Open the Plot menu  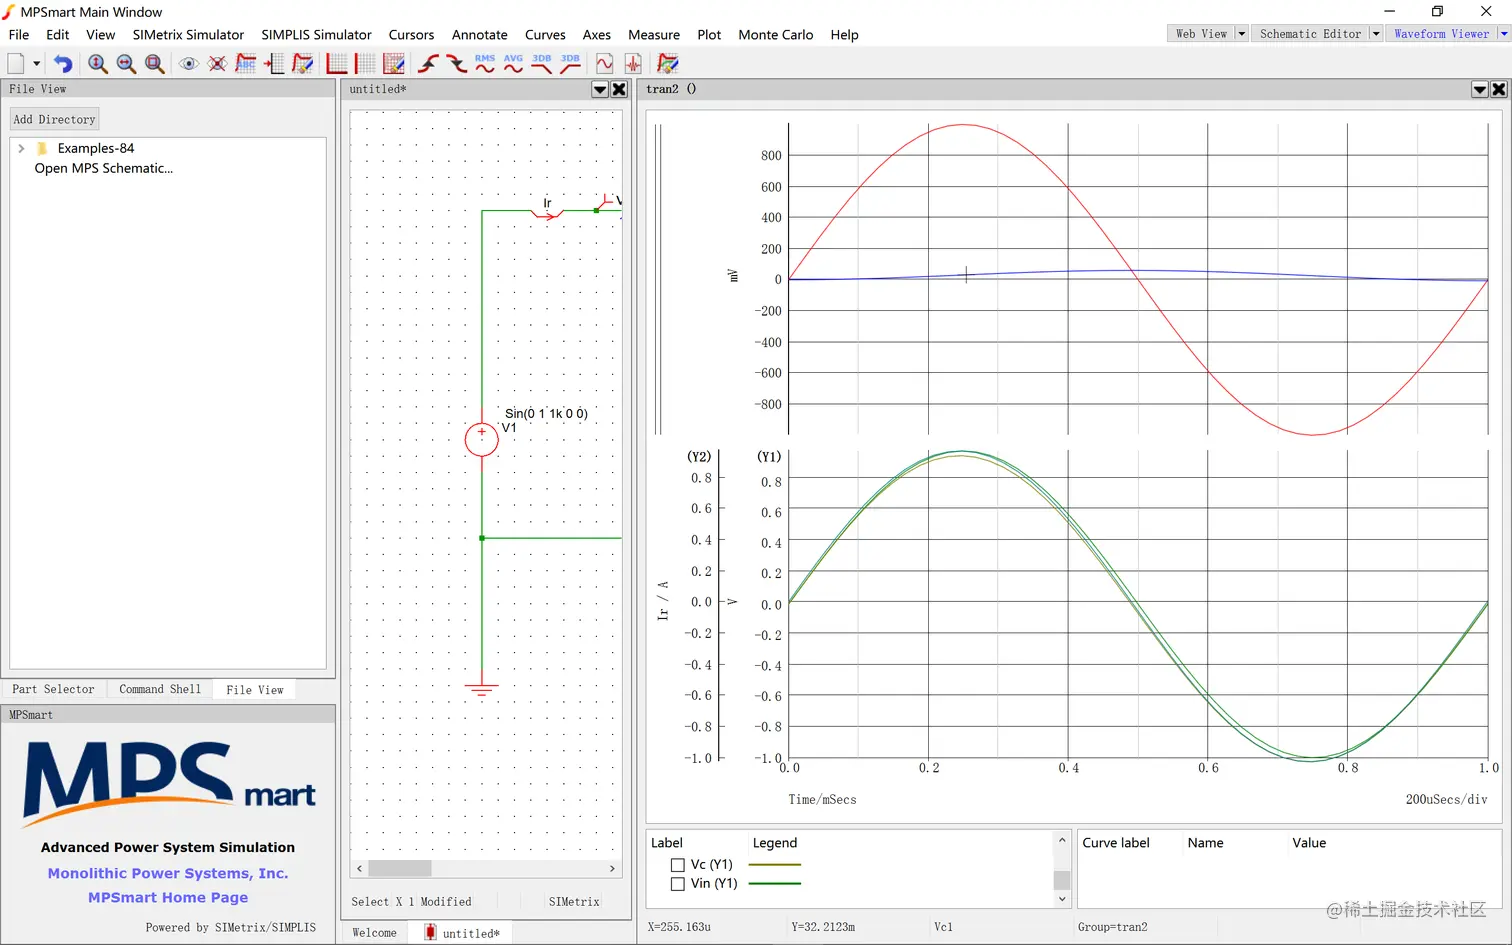click(709, 35)
